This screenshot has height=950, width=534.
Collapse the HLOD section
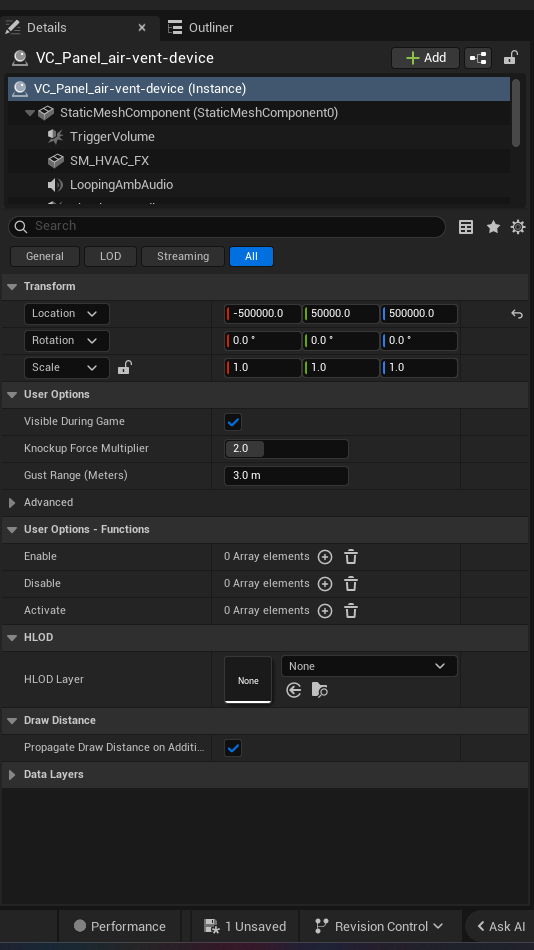coord(12,637)
